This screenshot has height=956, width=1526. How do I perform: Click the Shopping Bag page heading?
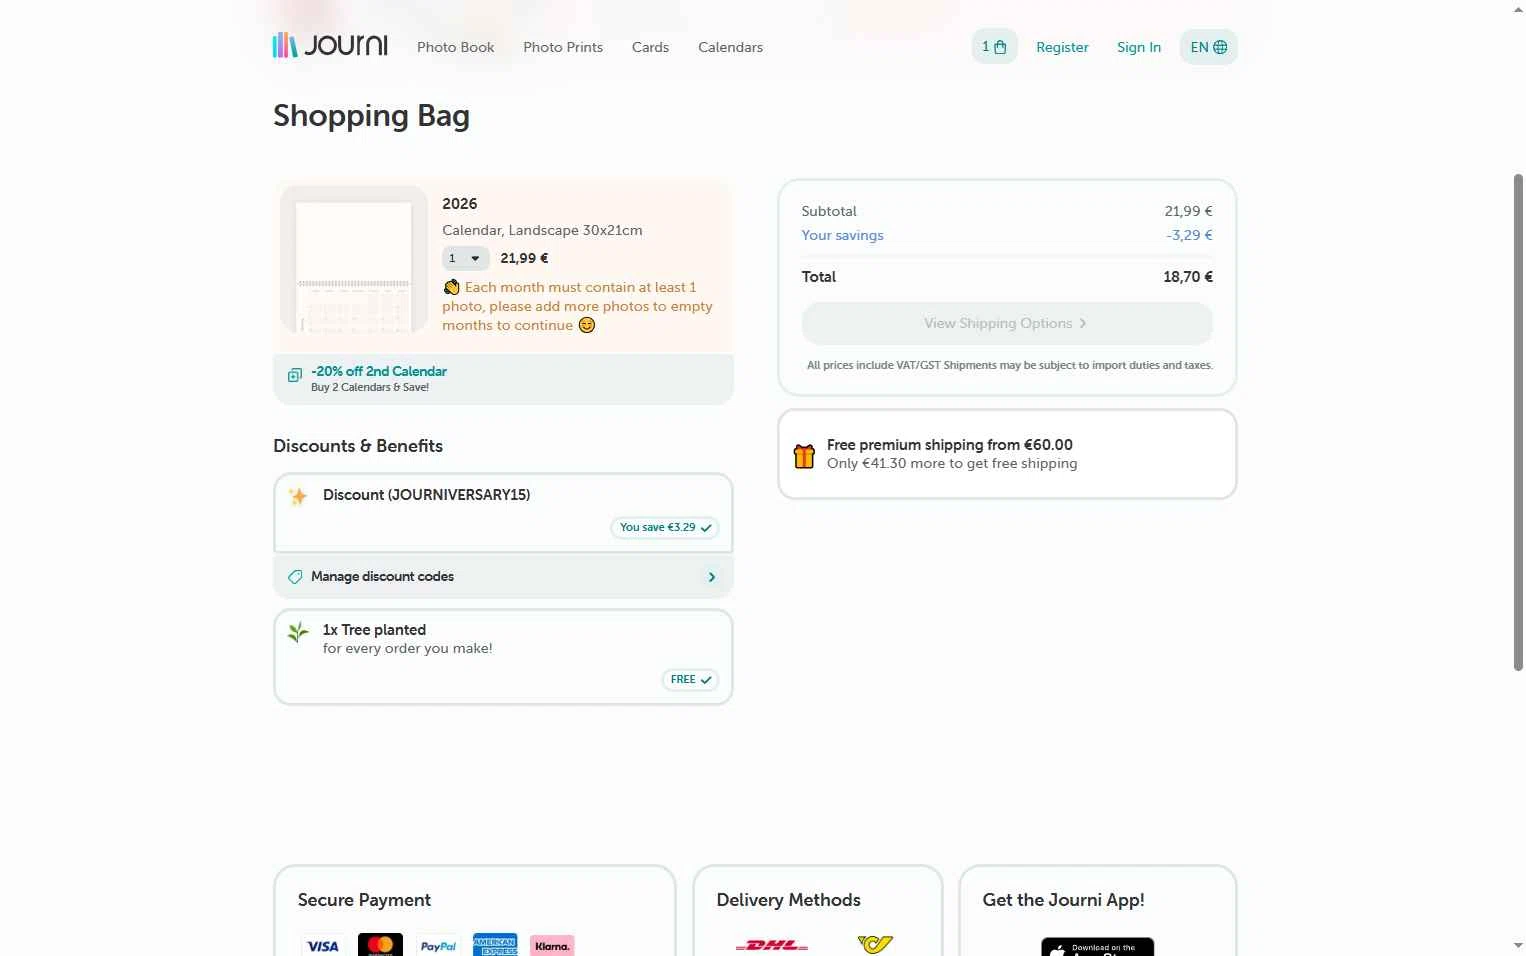371,116
